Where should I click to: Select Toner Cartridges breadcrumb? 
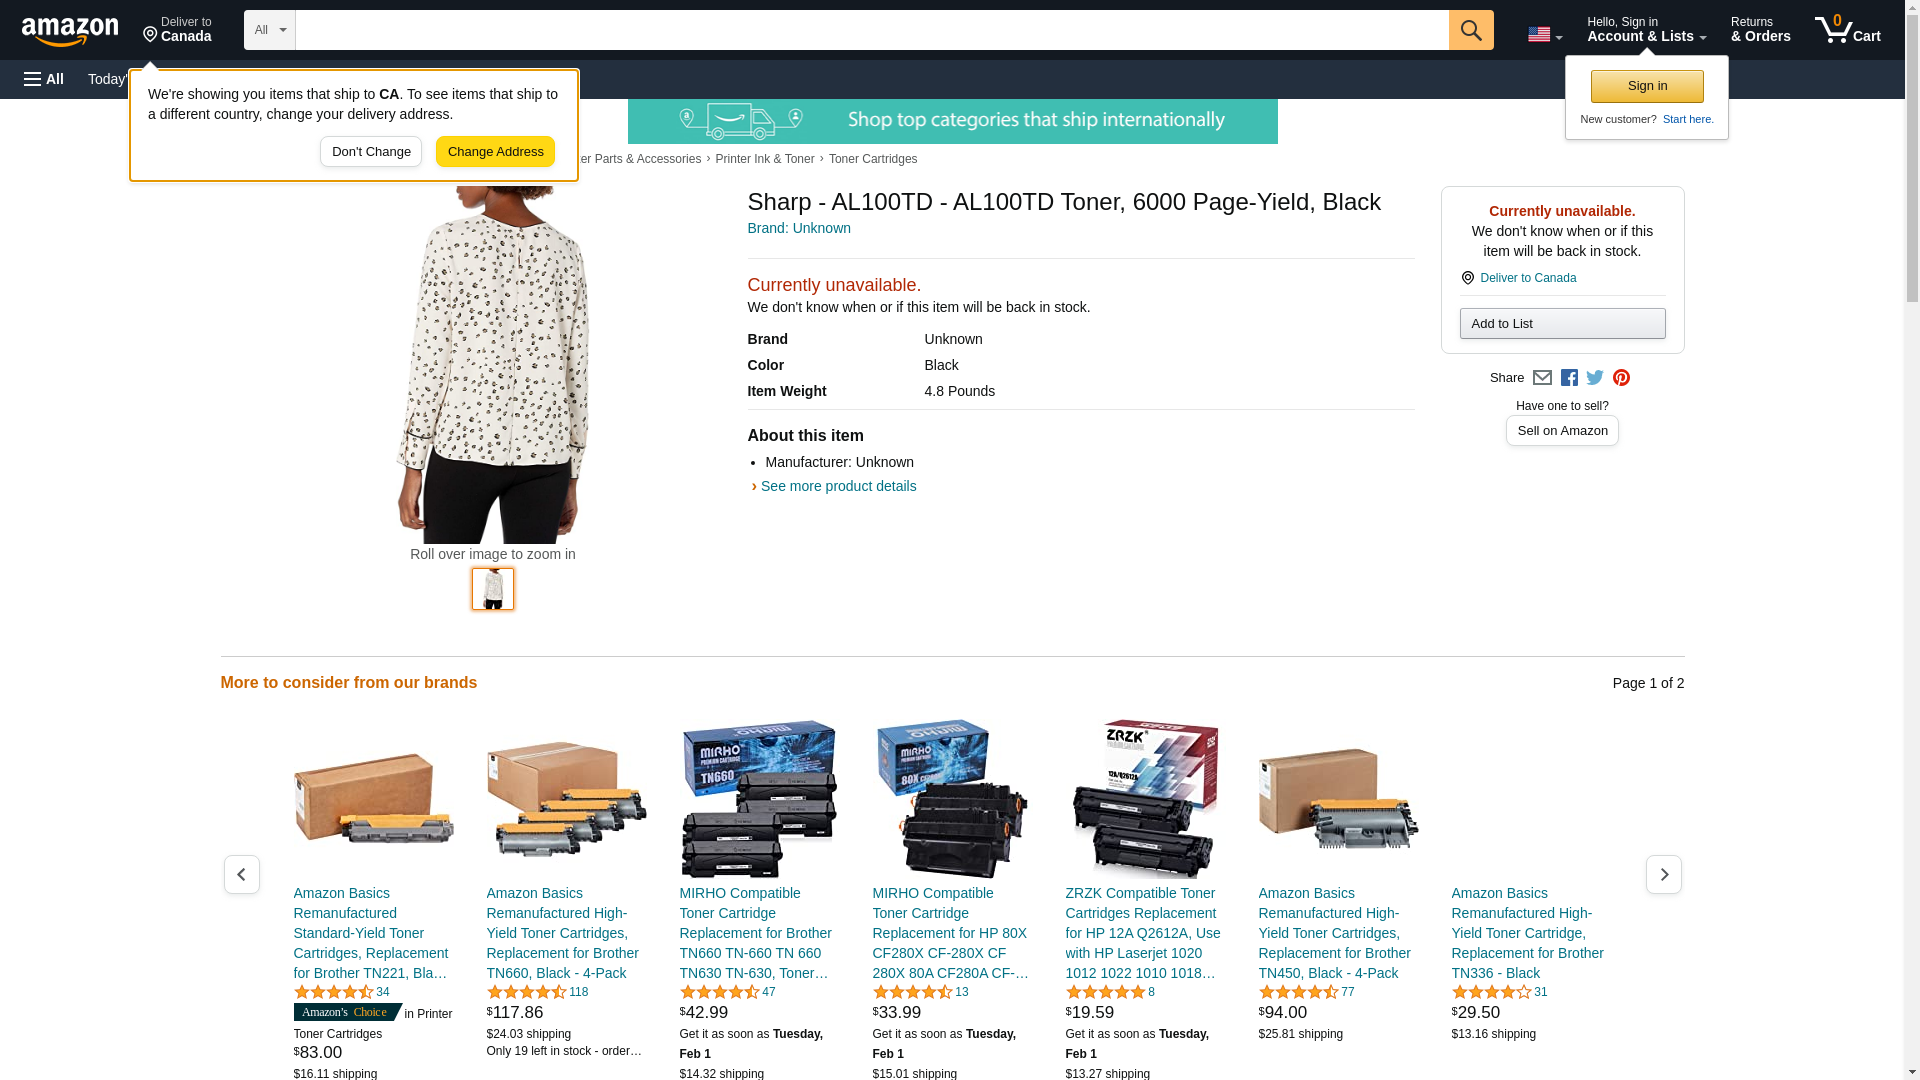coord(872,159)
